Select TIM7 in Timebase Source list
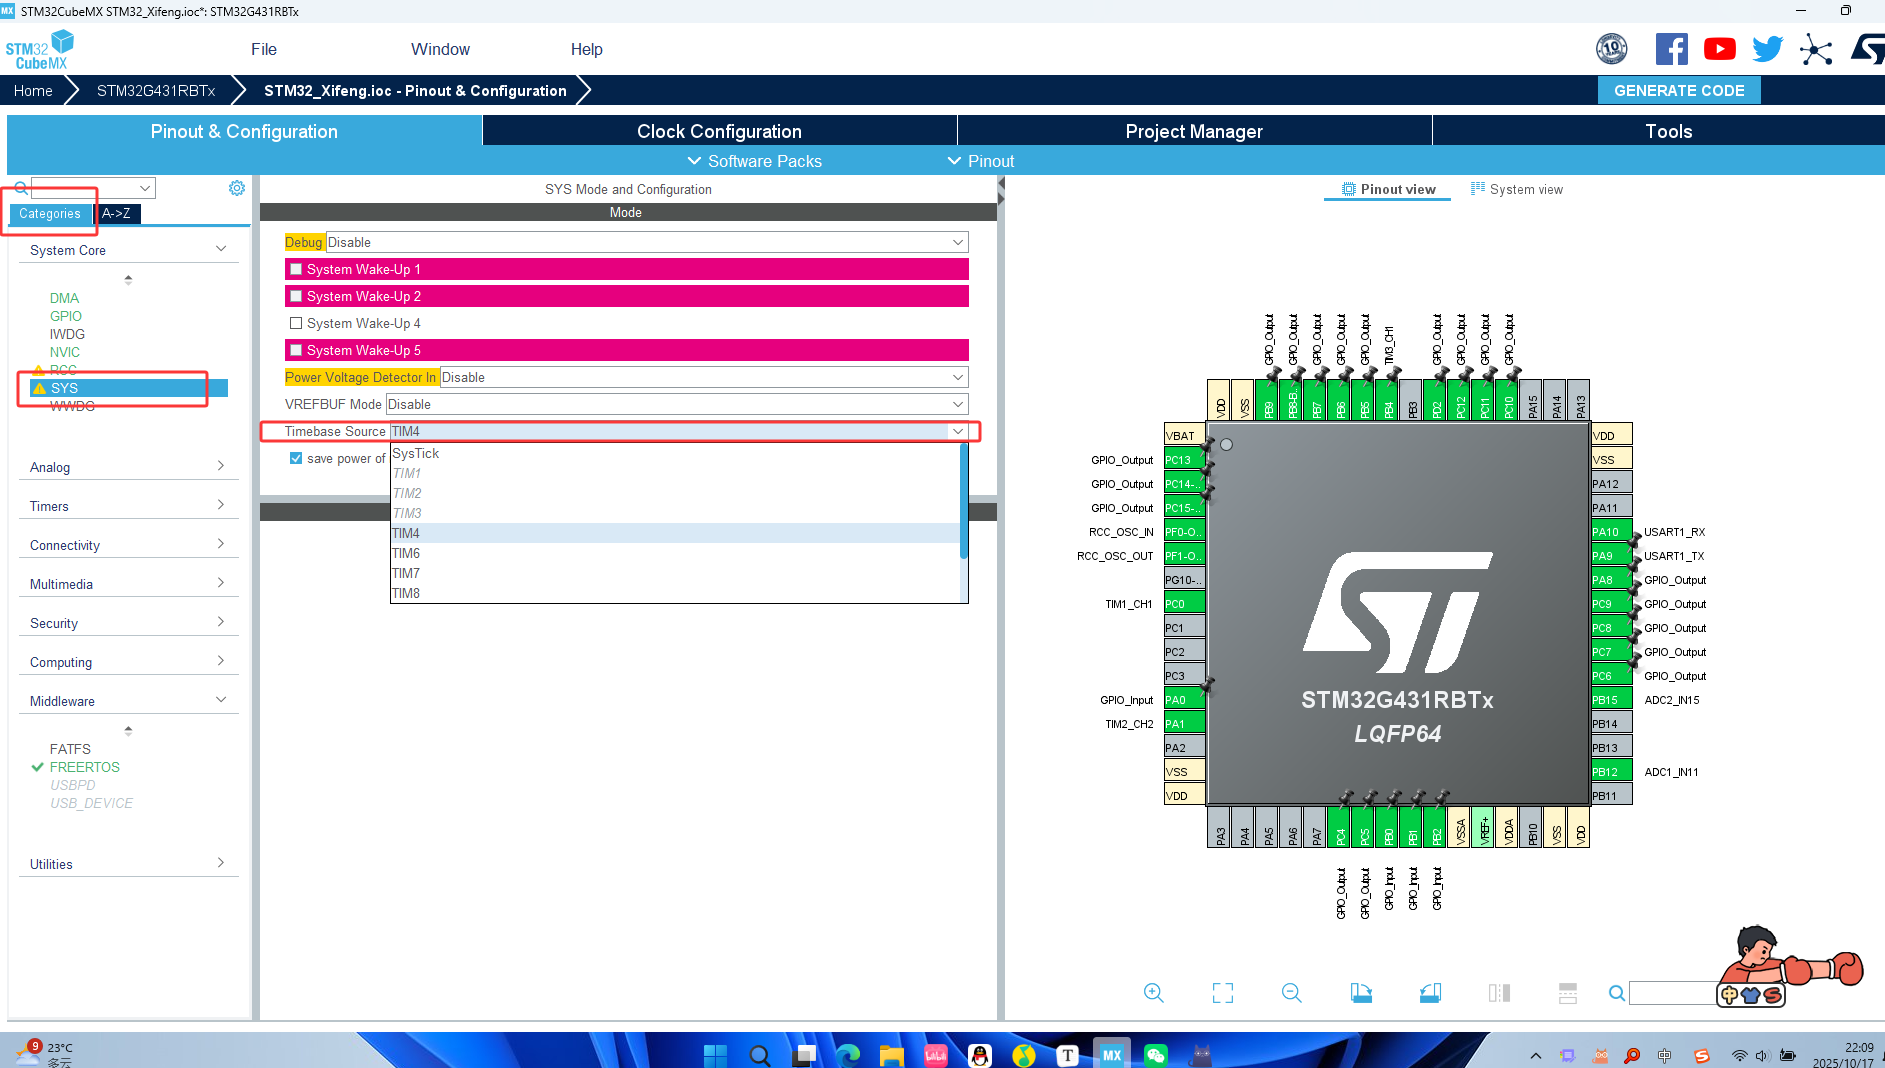1885x1068 pixels. point(675,573)
